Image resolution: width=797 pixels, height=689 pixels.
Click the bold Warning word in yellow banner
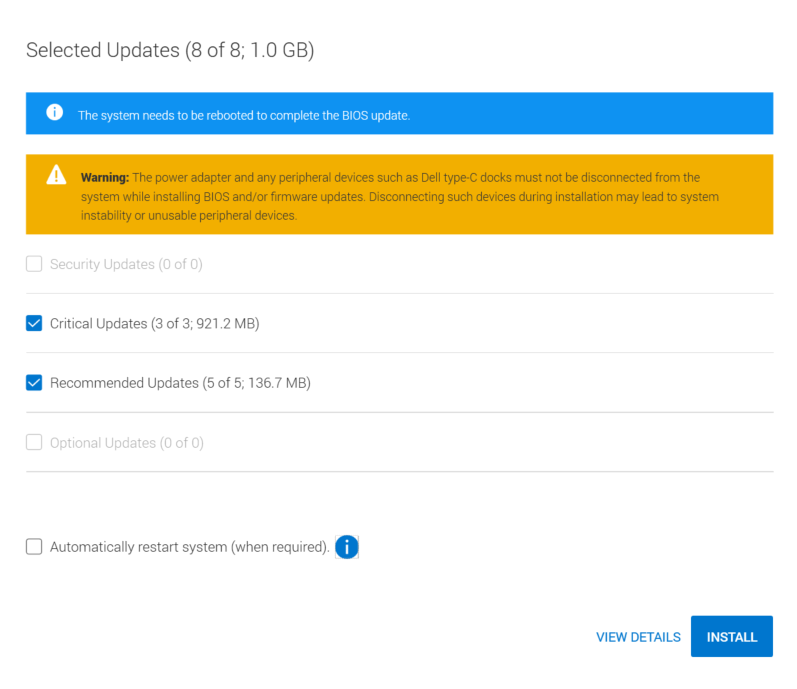tap(105, 177)
